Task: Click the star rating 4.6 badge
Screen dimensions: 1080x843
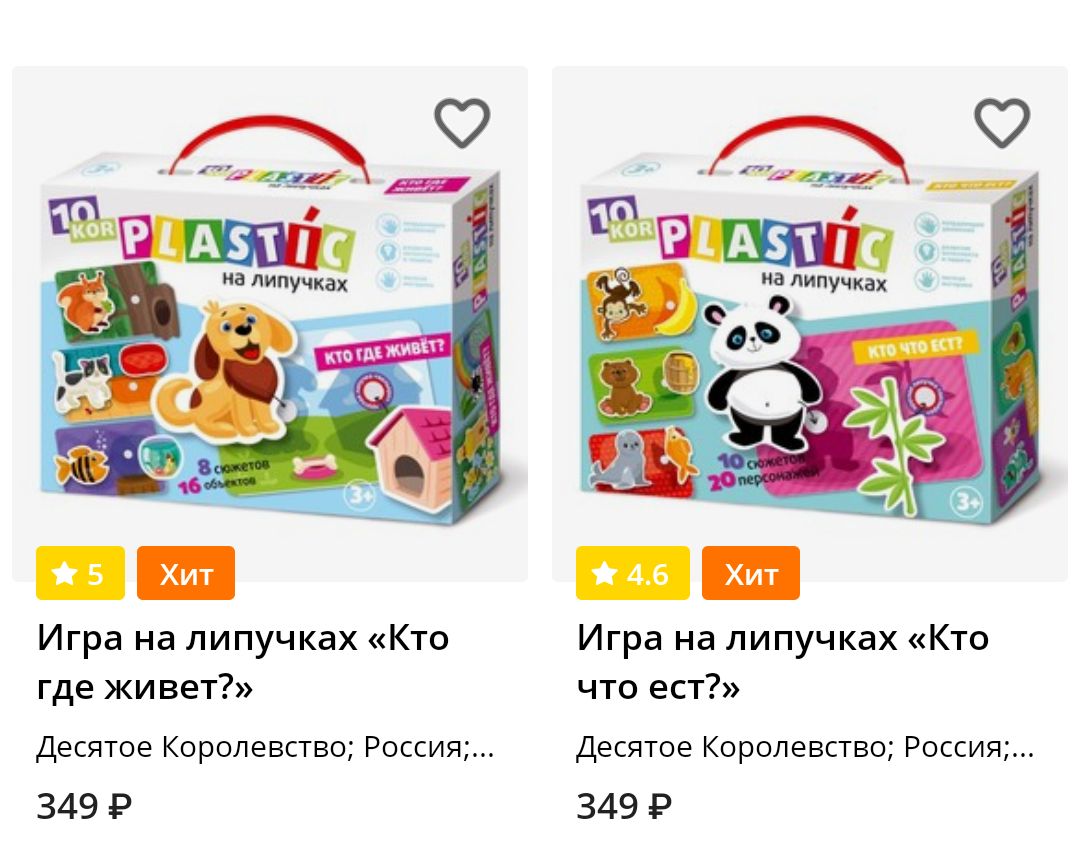Action: (632, 573)
